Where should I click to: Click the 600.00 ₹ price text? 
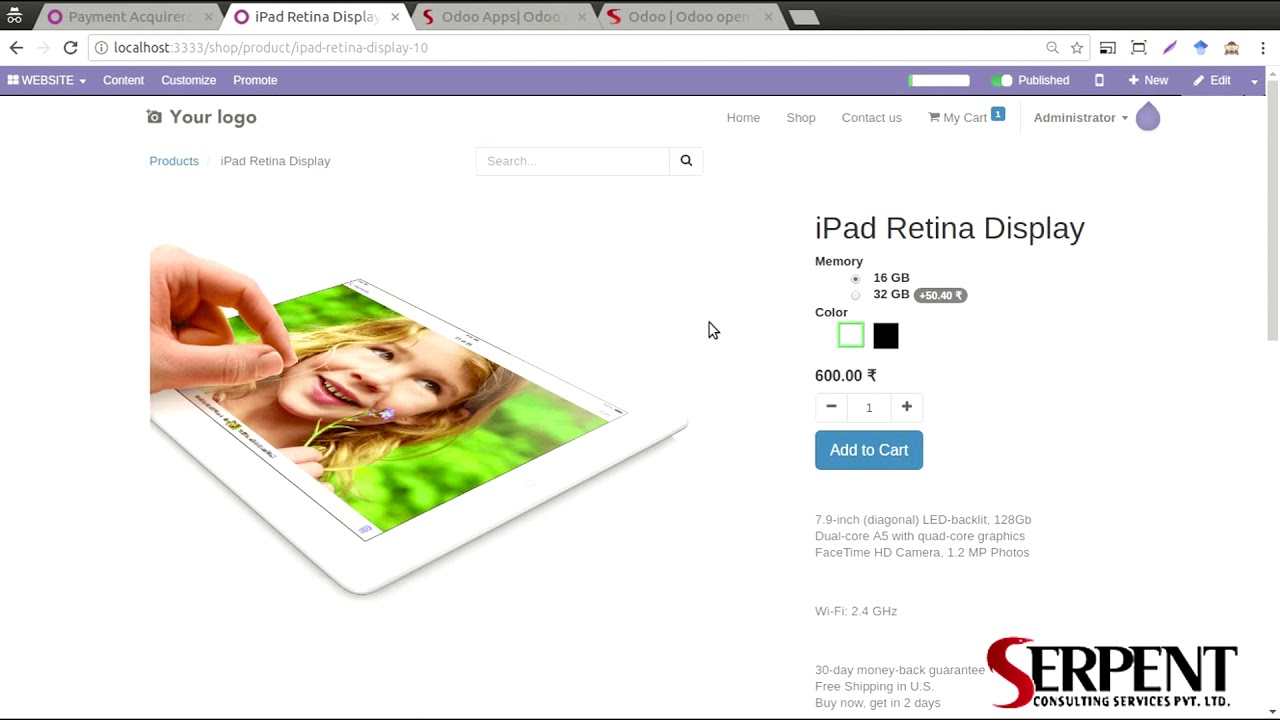tap(846, 376)
